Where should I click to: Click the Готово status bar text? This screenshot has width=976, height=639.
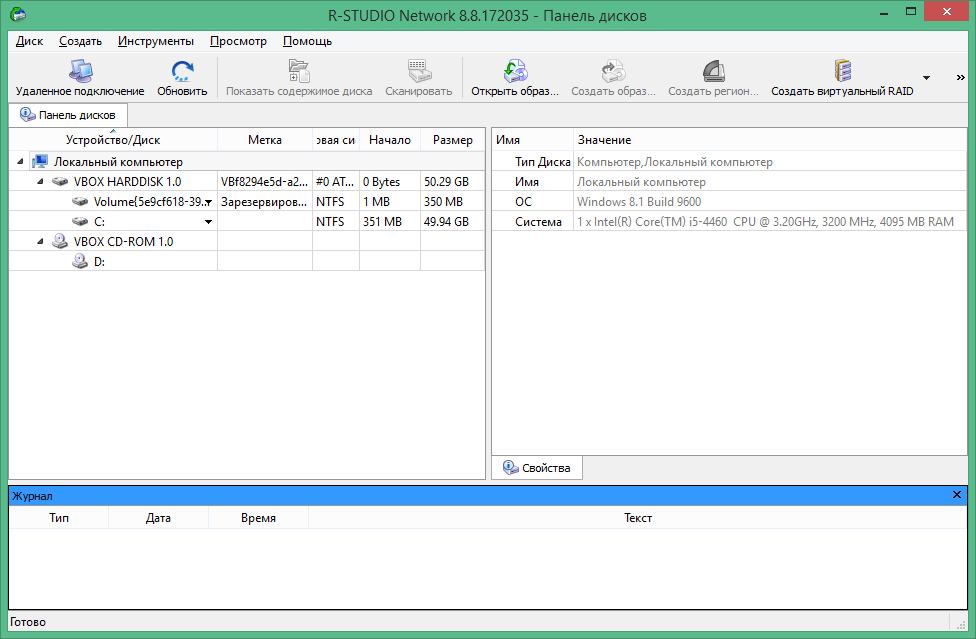[28, 622]
